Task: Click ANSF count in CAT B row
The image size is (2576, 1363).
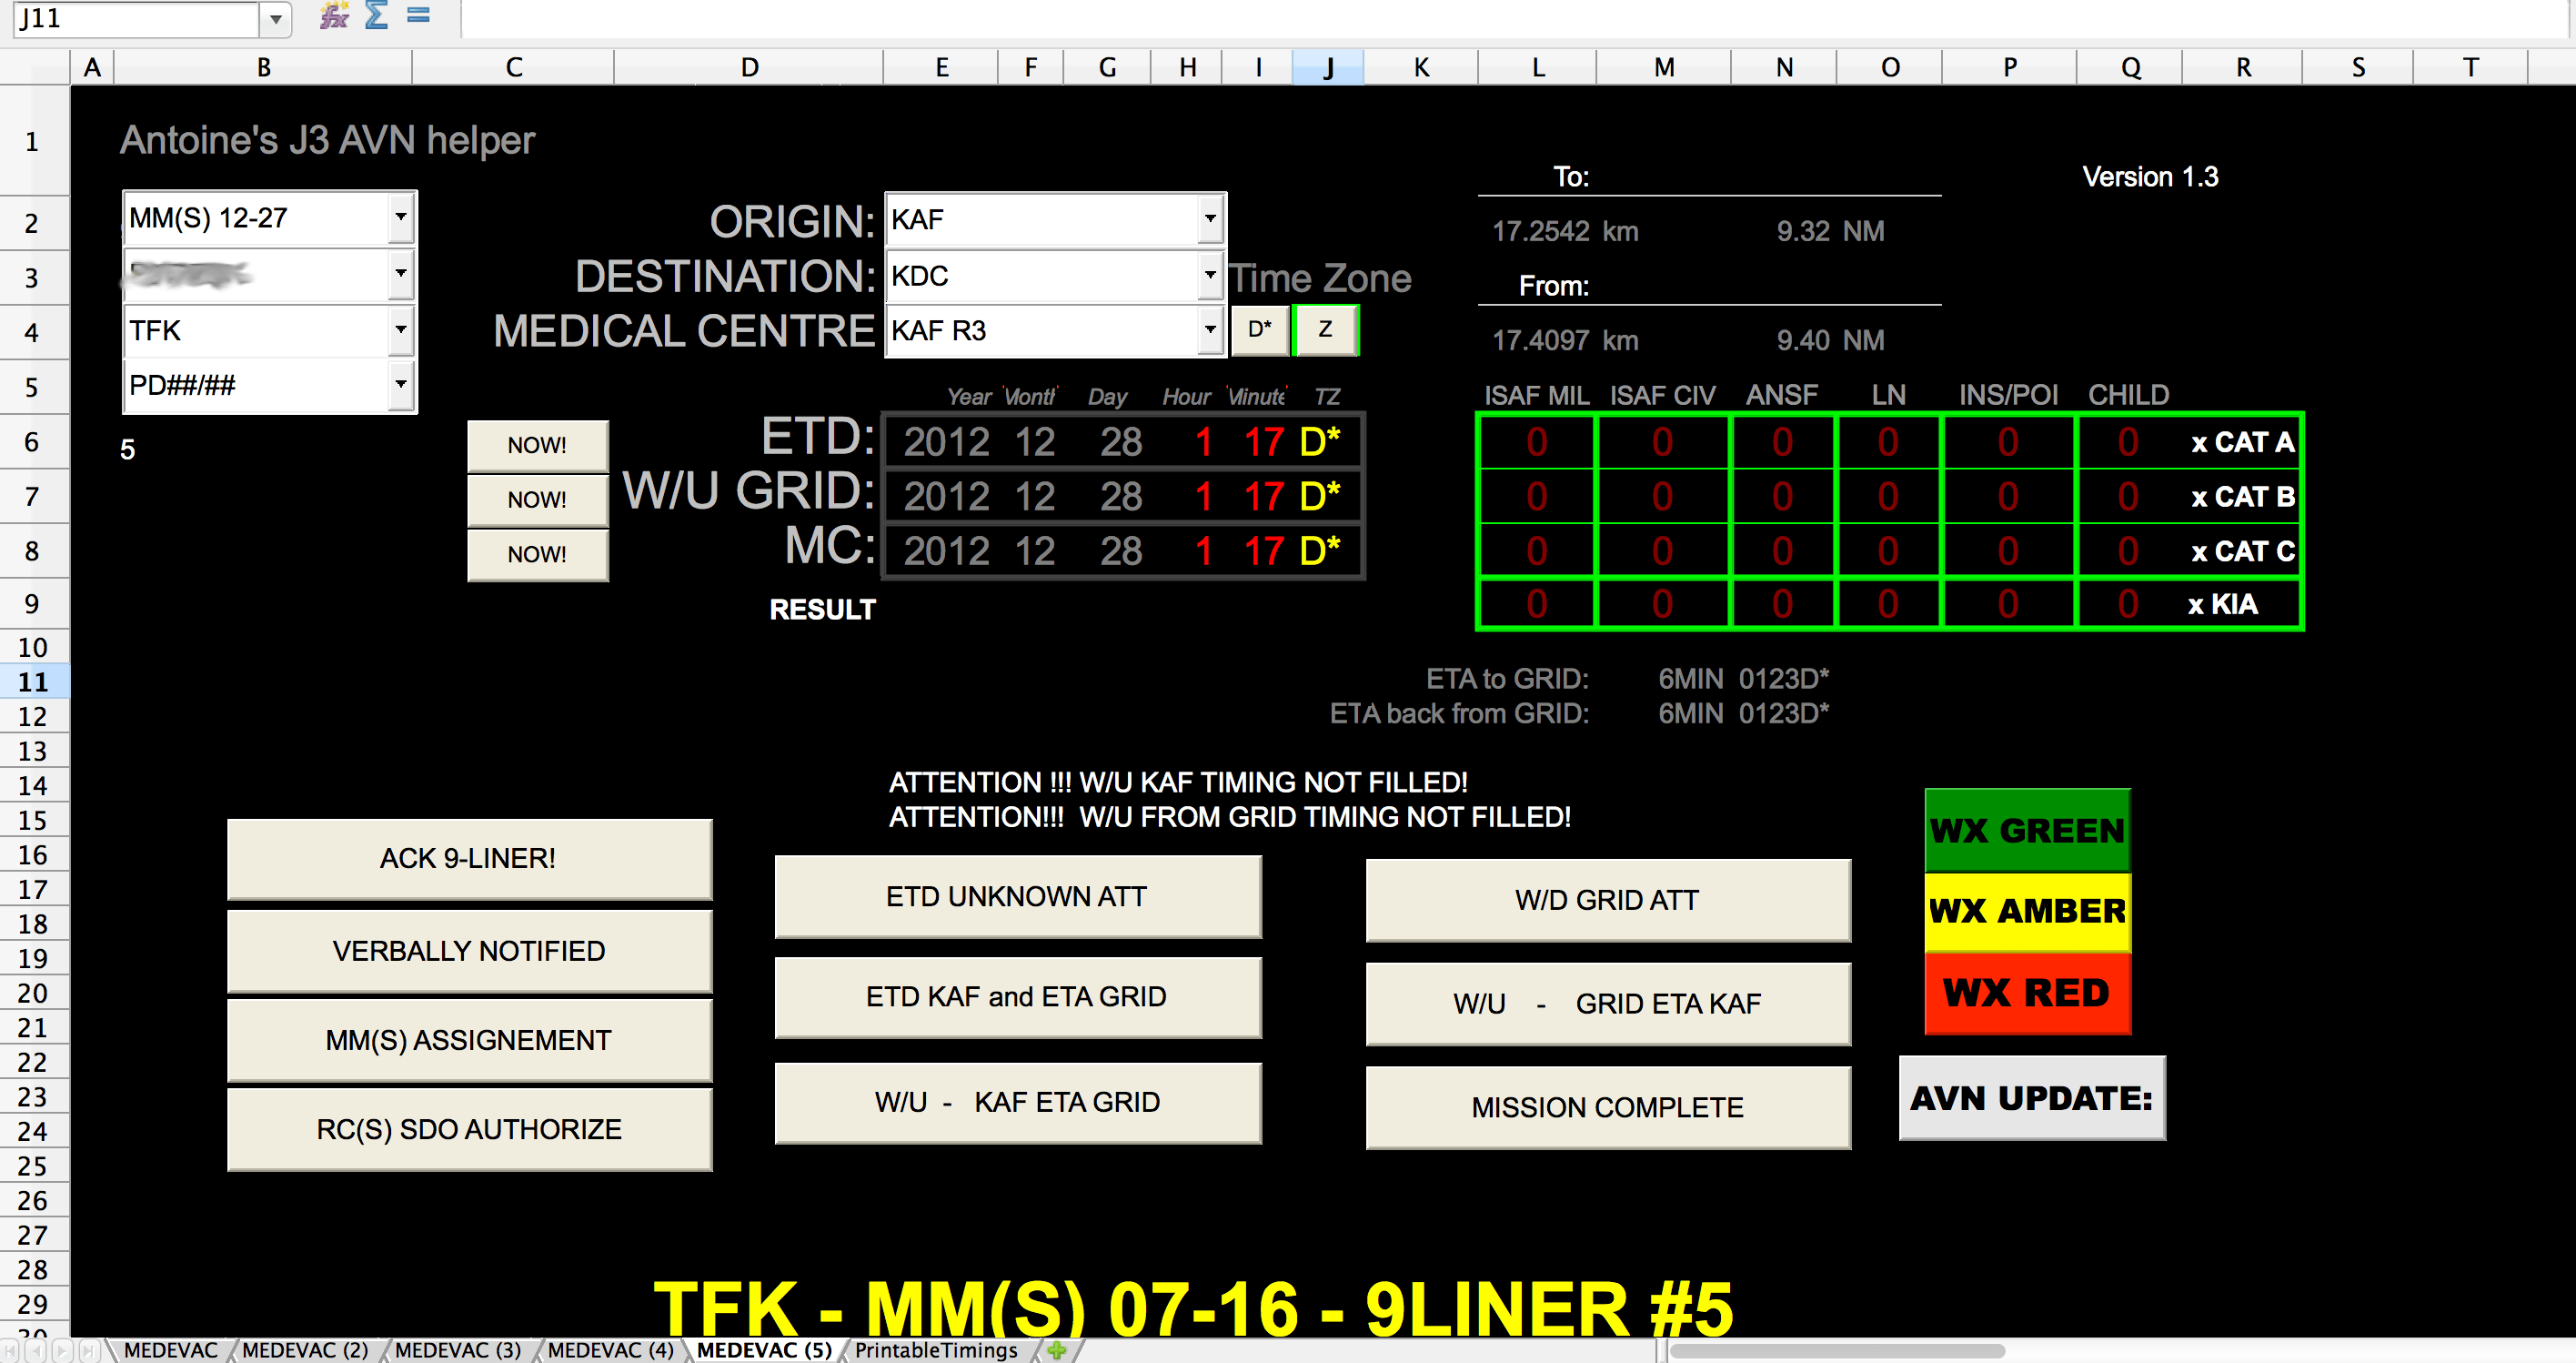Action: (1782, 497)
